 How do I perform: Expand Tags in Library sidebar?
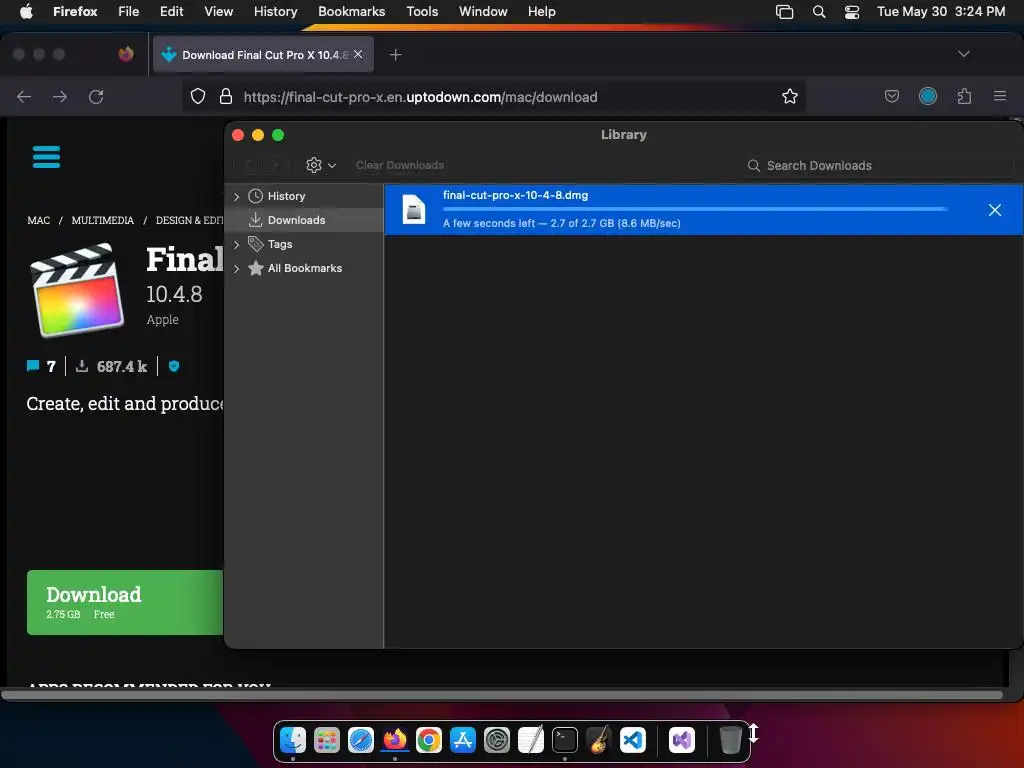pyautogui.click(x=236, y=244)
